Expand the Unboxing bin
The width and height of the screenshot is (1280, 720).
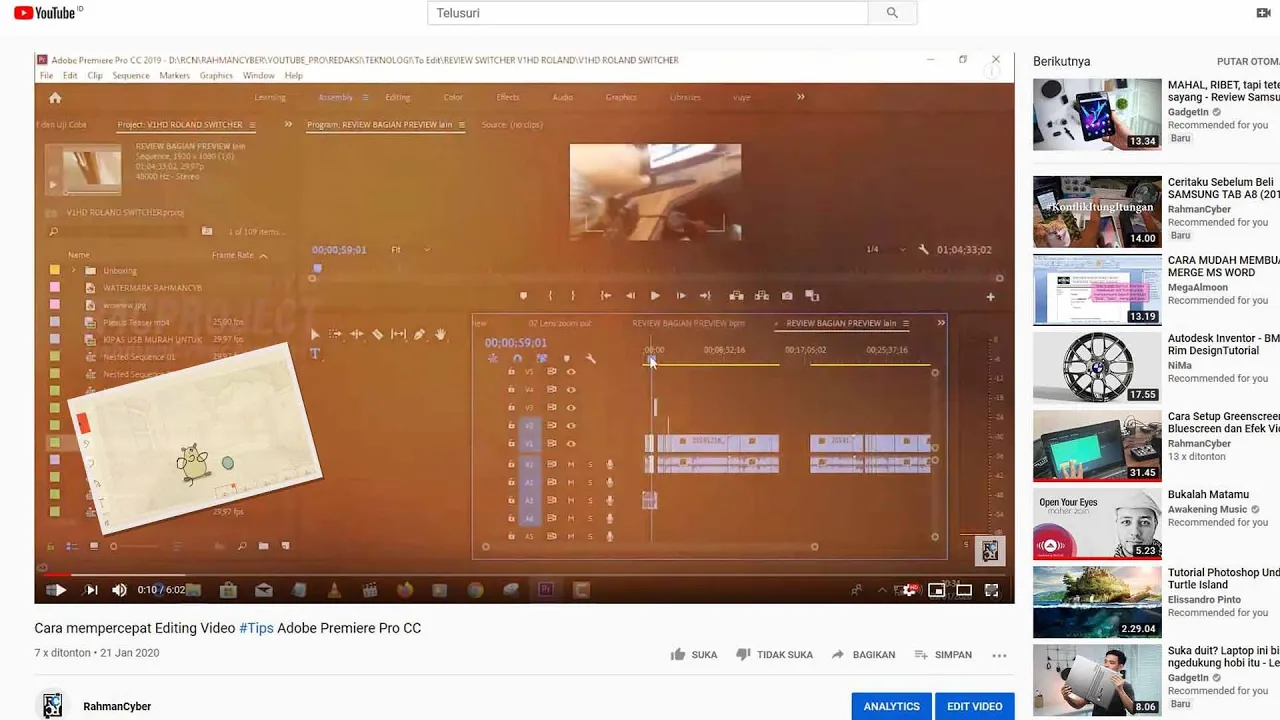(73, 271)
